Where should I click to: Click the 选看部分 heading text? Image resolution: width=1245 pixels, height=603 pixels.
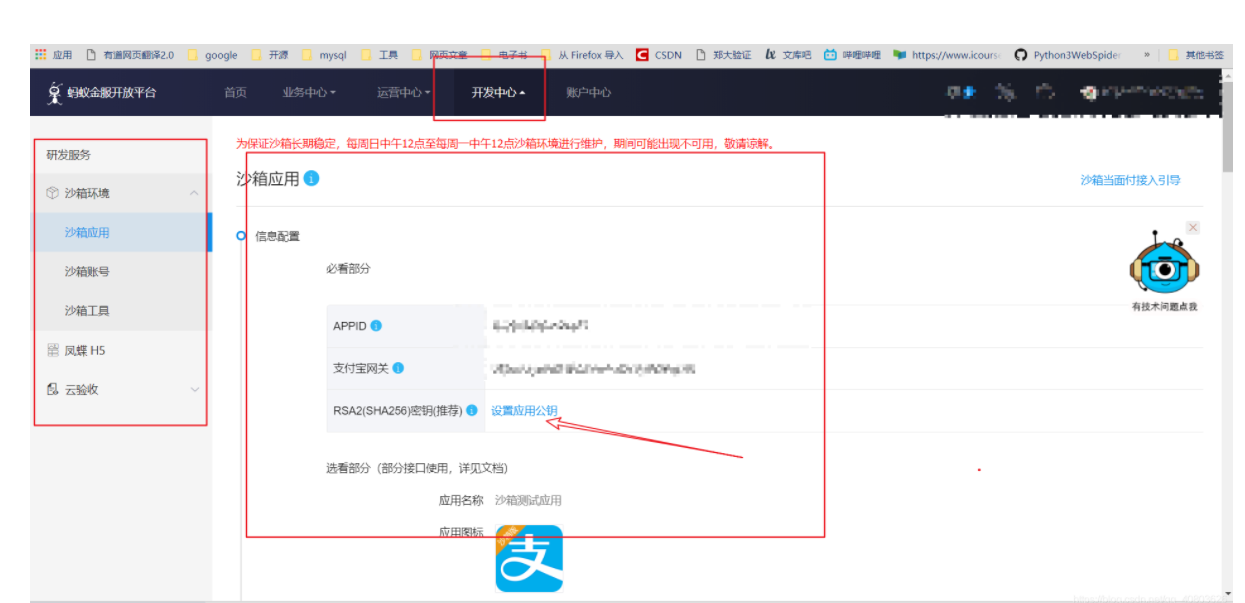coord(416,468)
